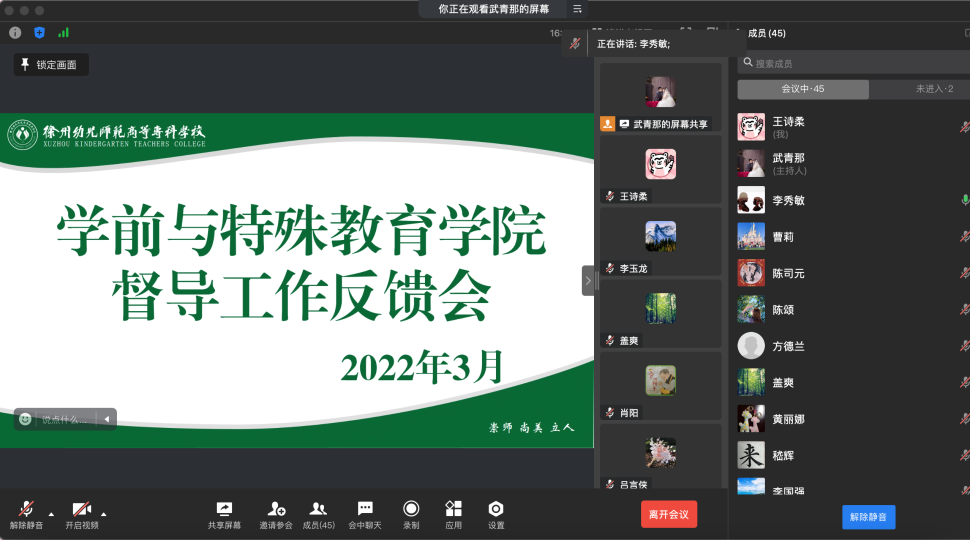Collapse the video thumbnail strip with the chevron

tap(588, 280)
